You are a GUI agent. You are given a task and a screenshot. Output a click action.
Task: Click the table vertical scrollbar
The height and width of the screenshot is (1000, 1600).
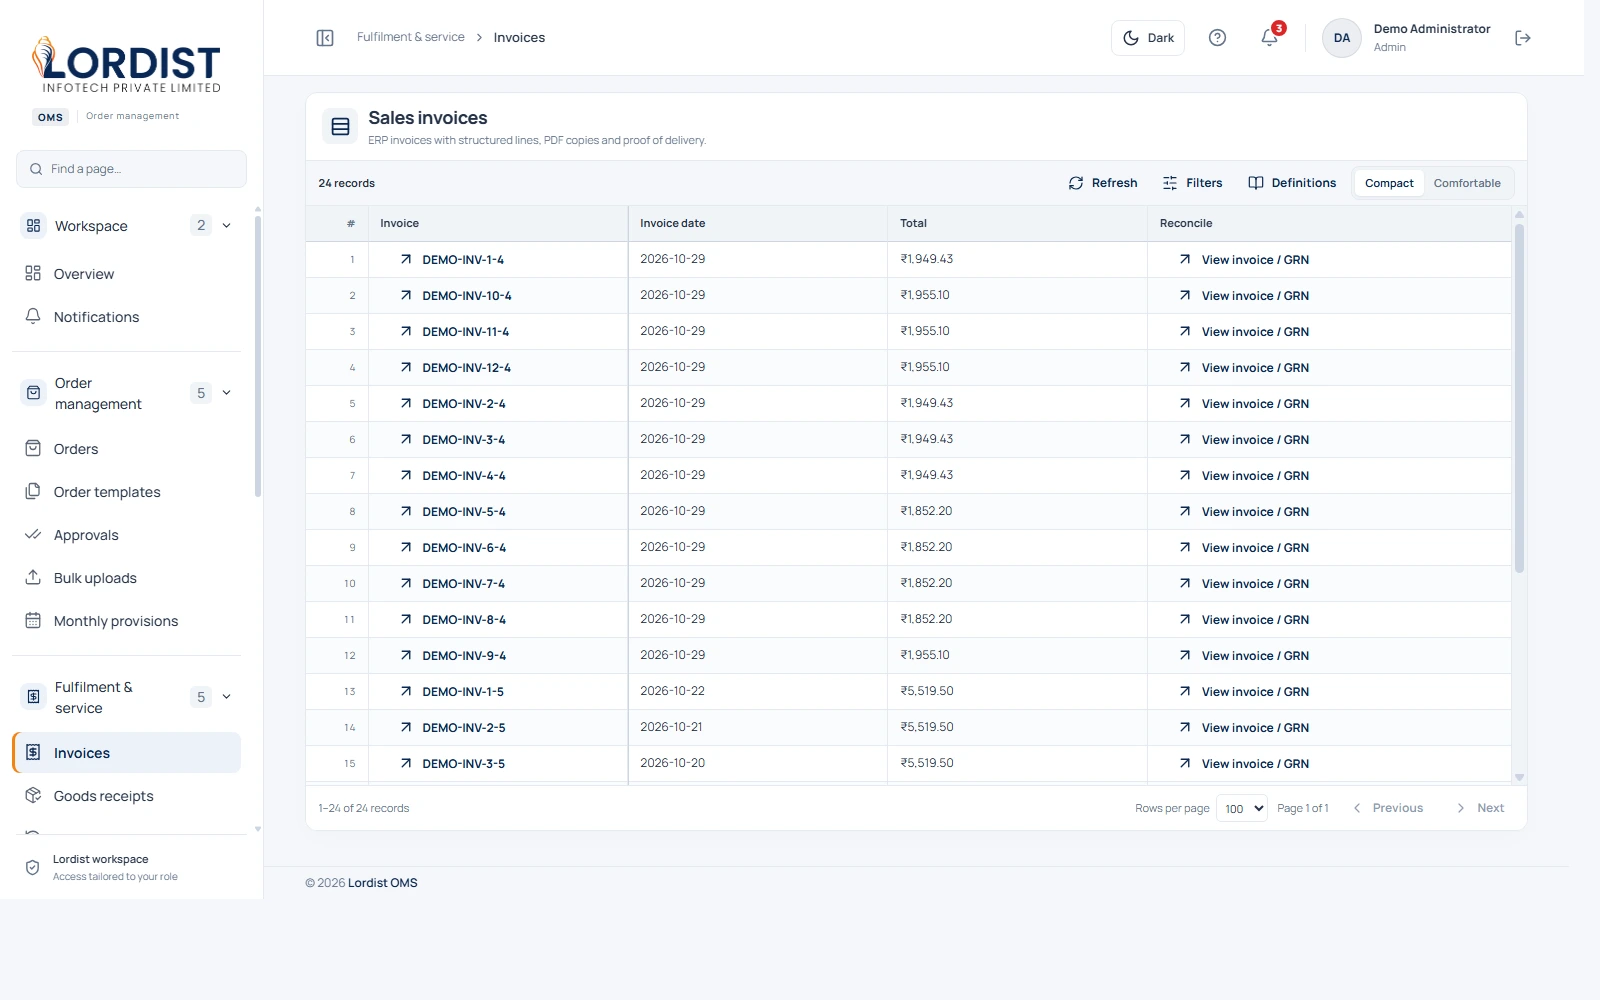(x=1519, y=398)
